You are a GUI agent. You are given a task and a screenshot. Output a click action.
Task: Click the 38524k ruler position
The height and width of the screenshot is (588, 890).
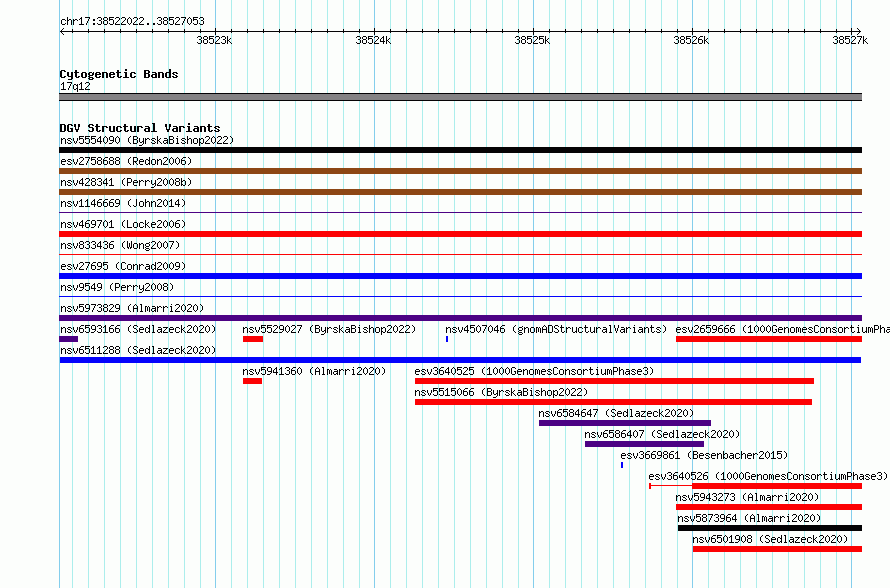(x=373, y=40)
